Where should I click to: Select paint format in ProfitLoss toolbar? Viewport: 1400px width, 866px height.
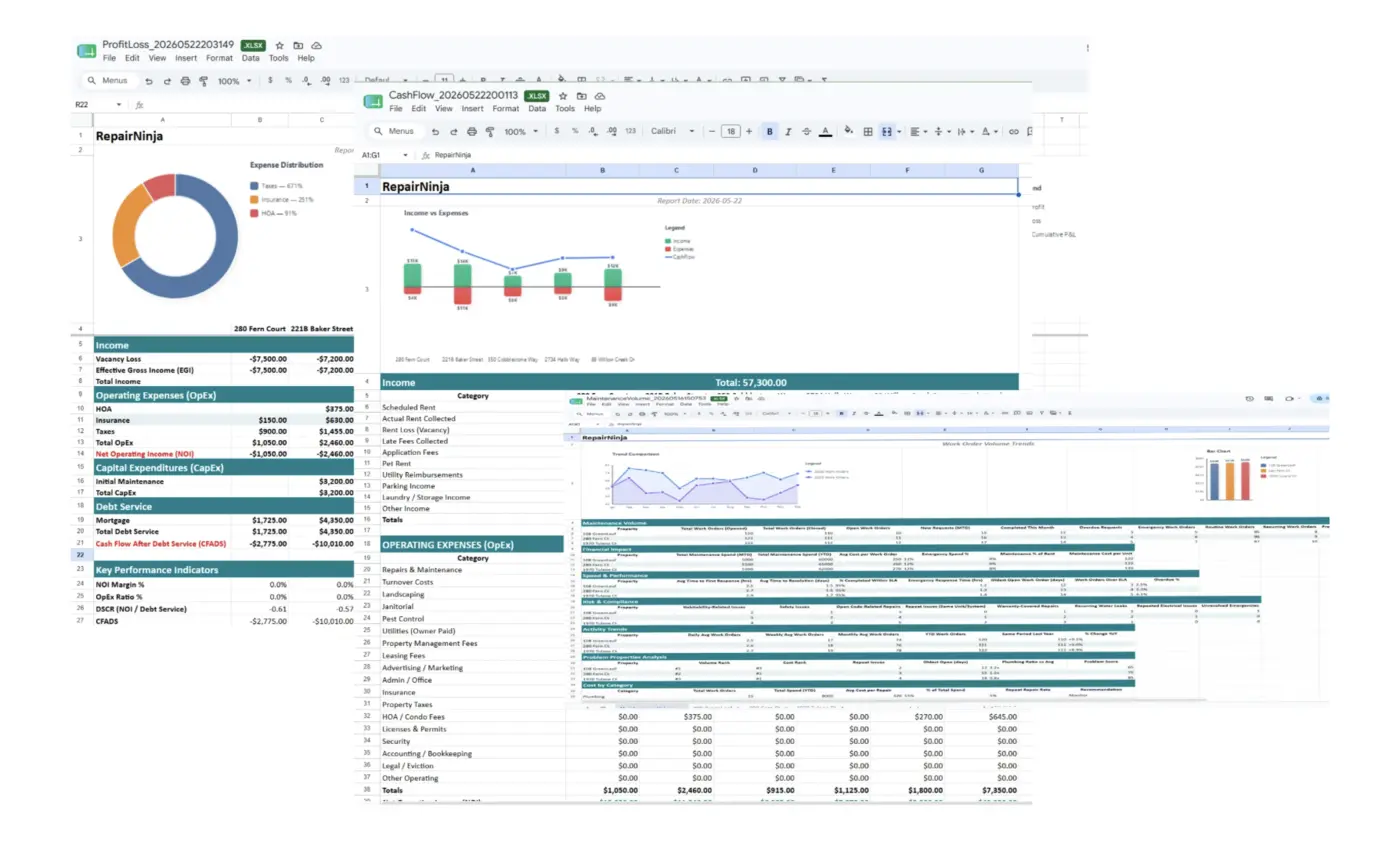[203, 81]
